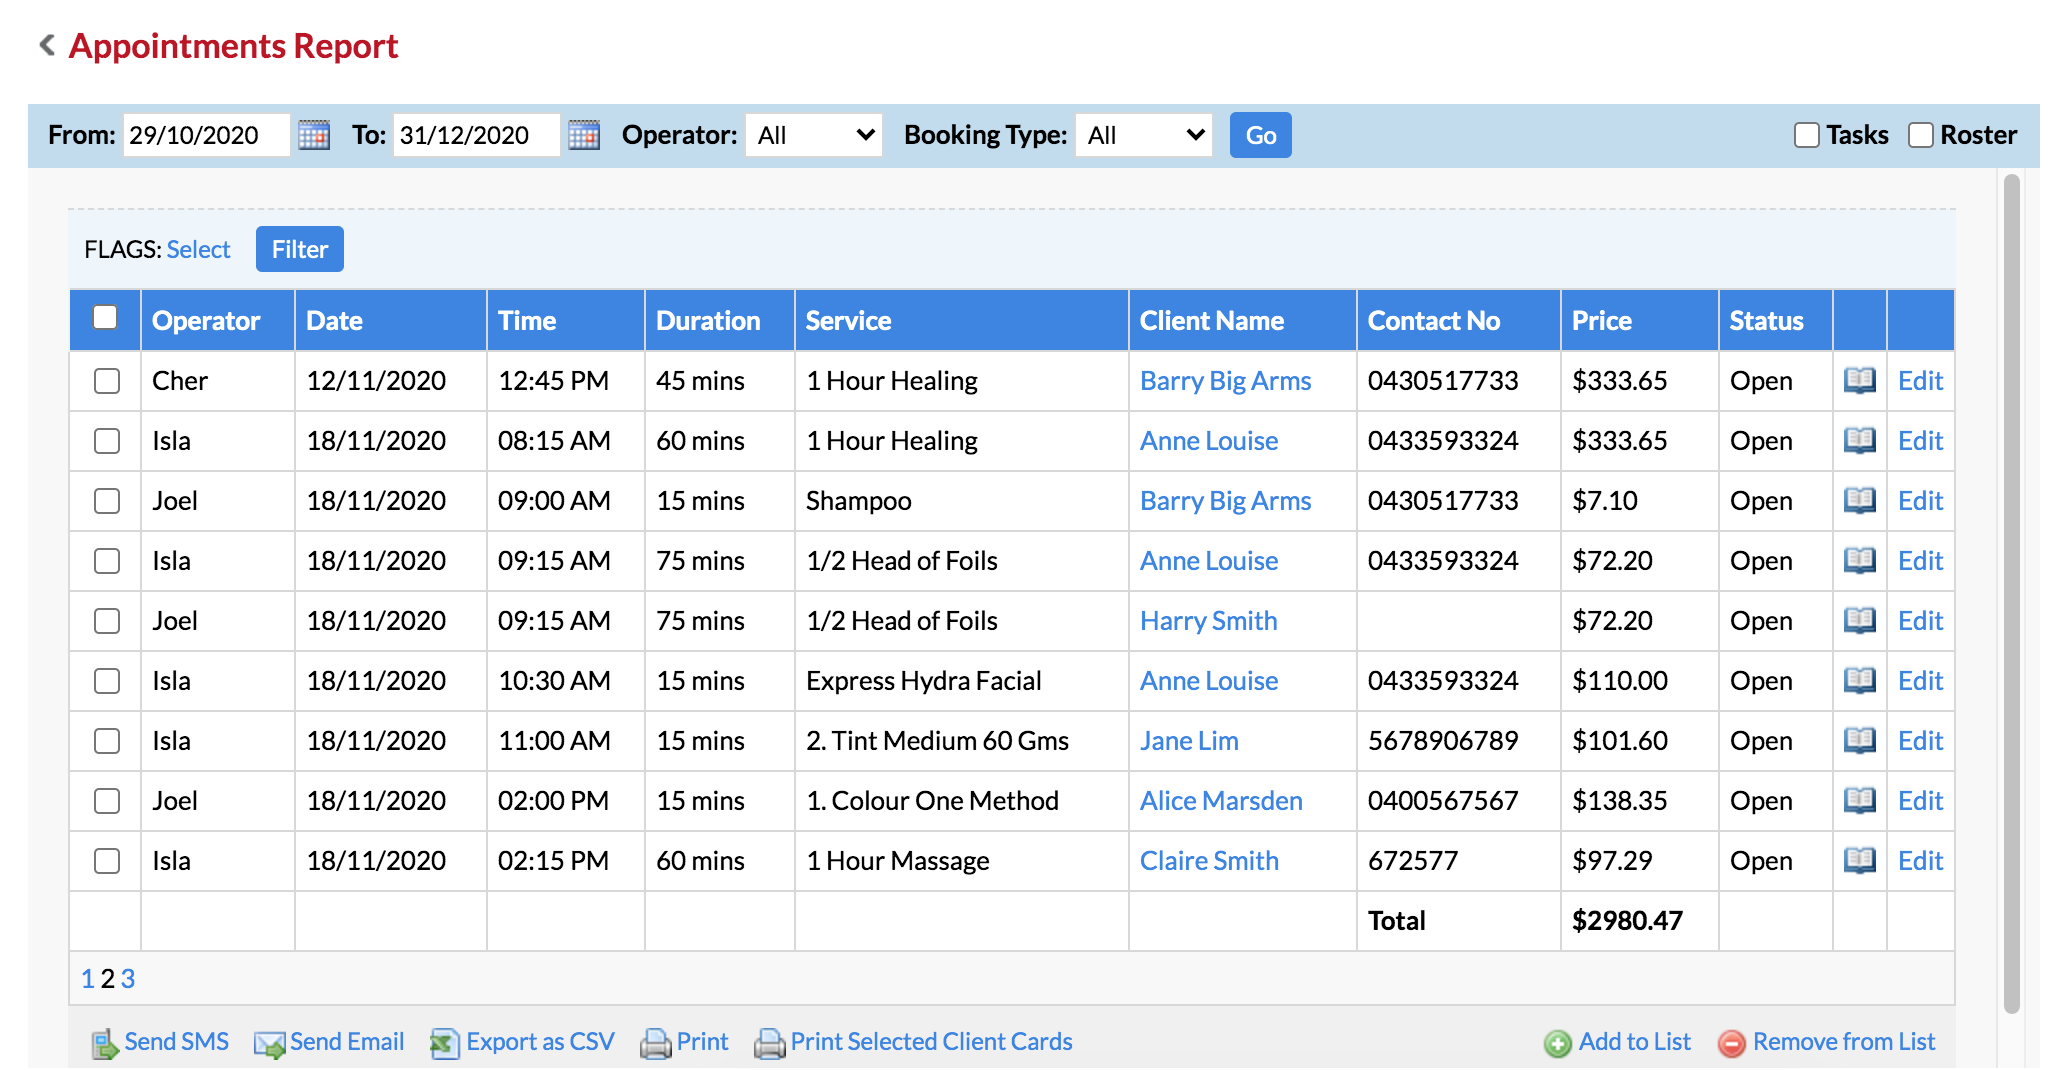
Task: Open the From date calendar picker
Action: 314,135
